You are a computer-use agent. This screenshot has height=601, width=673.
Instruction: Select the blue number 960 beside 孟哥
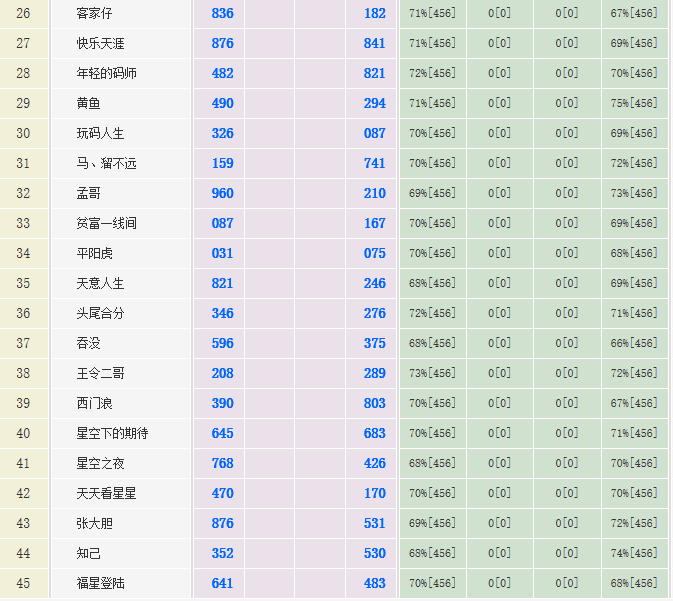(222, 193)
